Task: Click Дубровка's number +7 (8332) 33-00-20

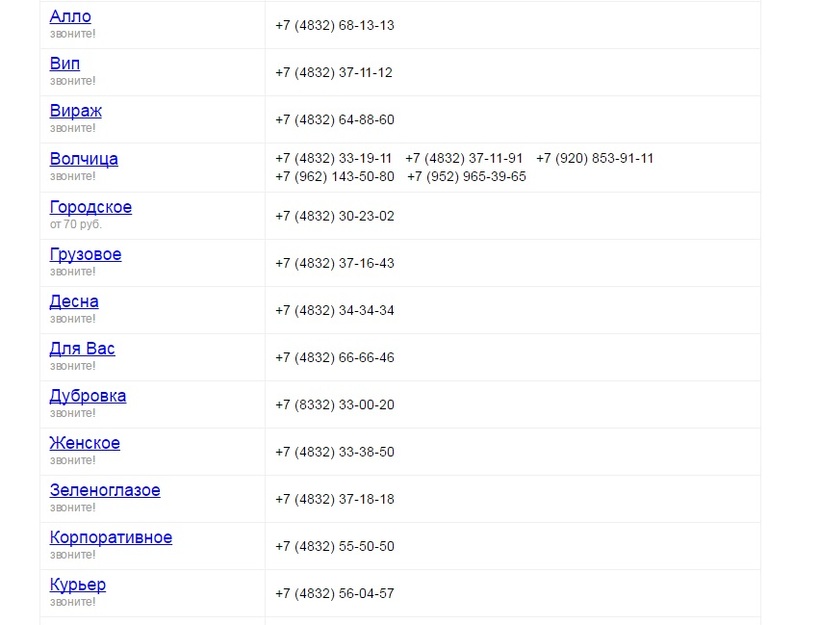Action: [335, 405]
